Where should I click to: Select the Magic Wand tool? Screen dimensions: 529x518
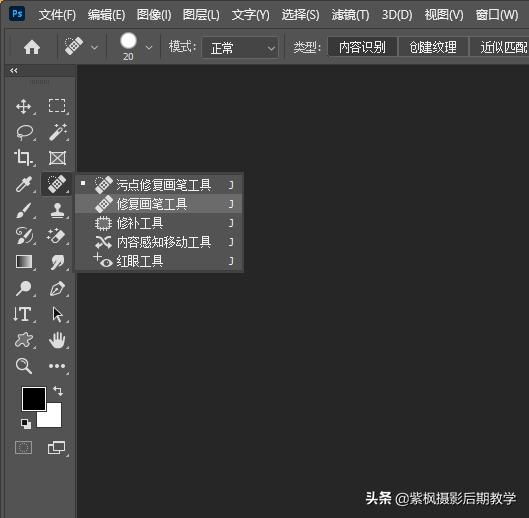pyautogui.click(x=58, y=132)
